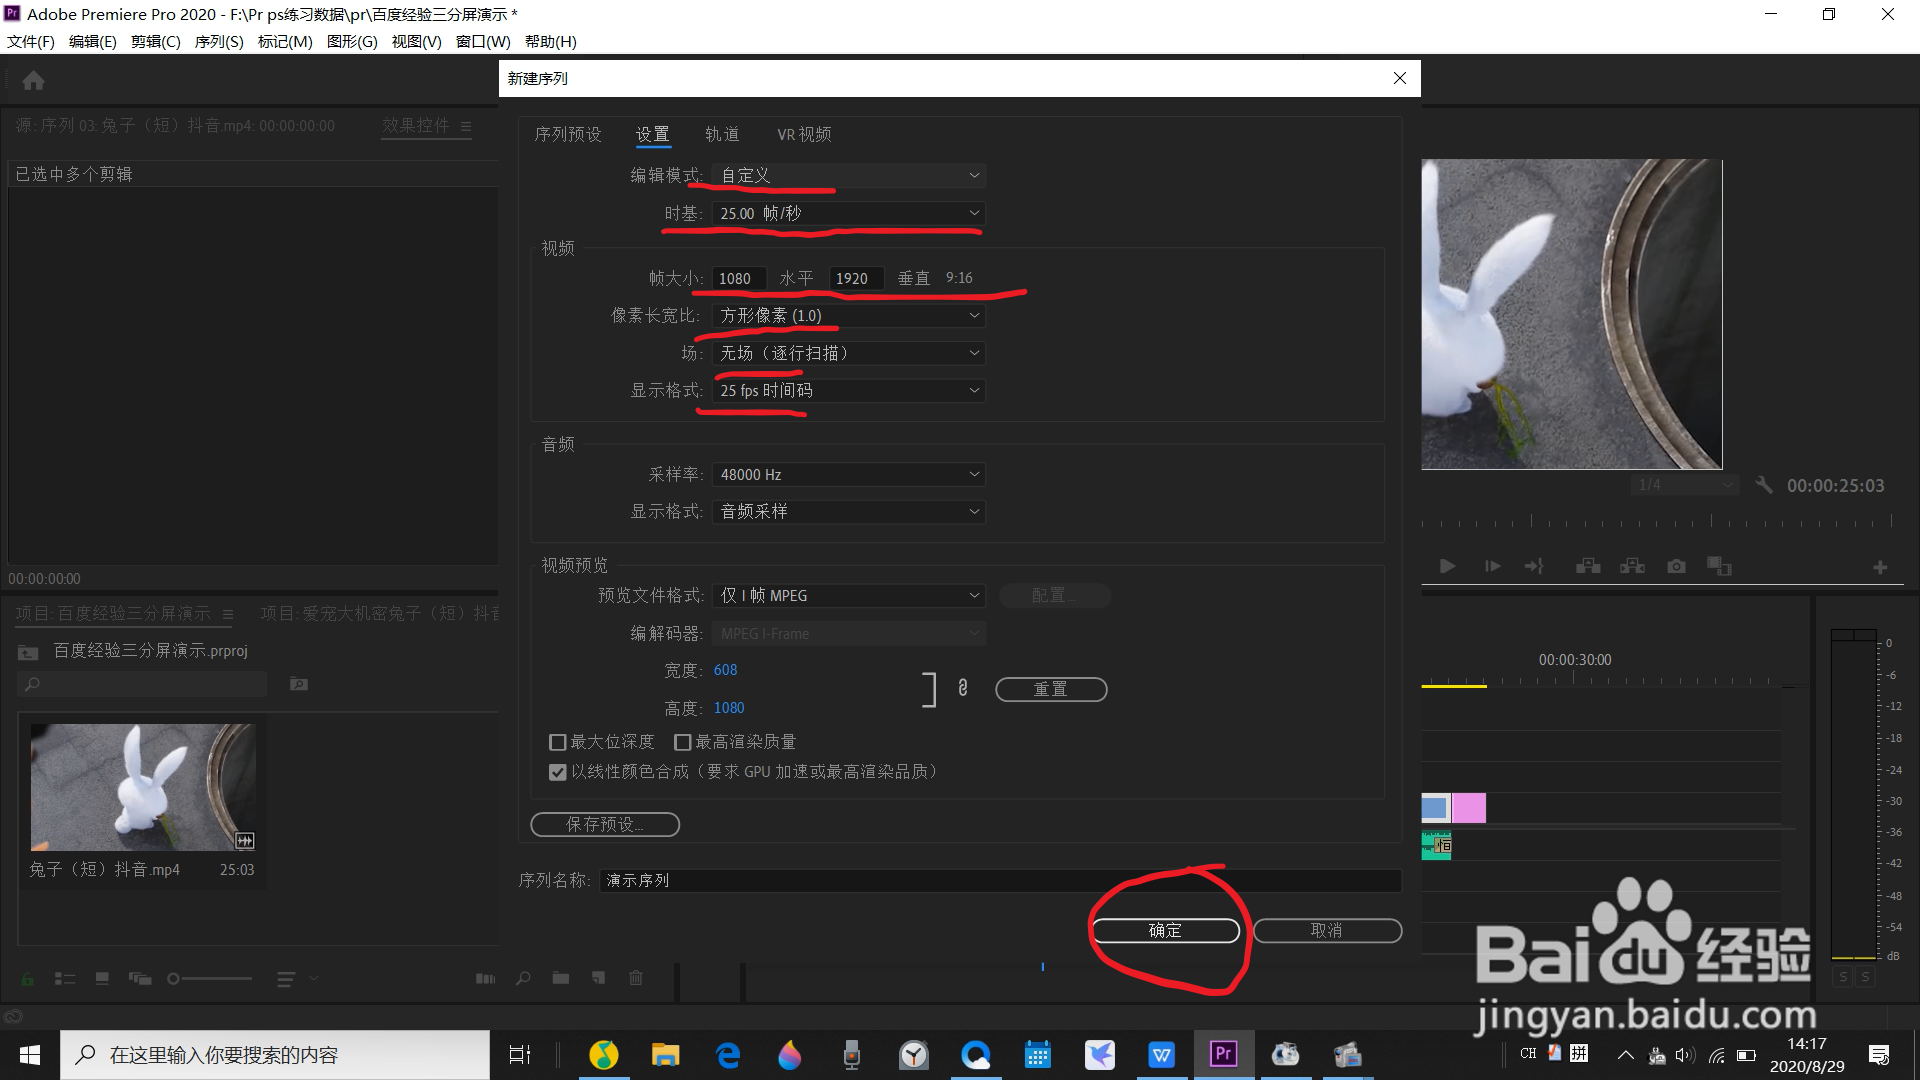Click the chain link icon beside width/height
The image size is (1920, 1080).
pos(962,688)
